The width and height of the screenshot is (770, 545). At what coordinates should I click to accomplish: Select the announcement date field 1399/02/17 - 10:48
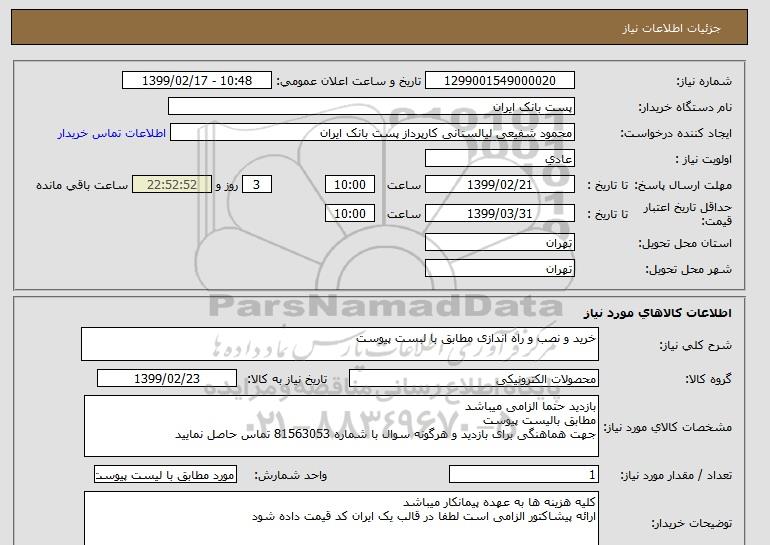(196, 81)
